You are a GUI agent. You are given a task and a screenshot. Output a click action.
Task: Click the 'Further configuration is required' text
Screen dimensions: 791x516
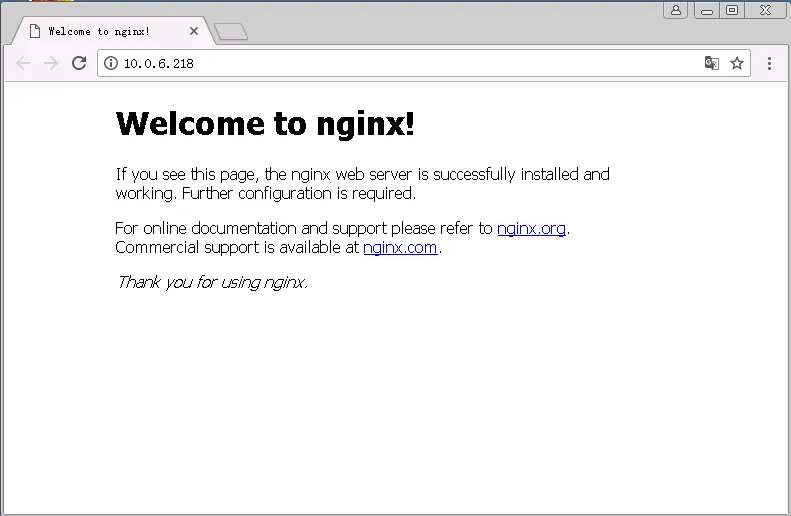tap(299, 194)
